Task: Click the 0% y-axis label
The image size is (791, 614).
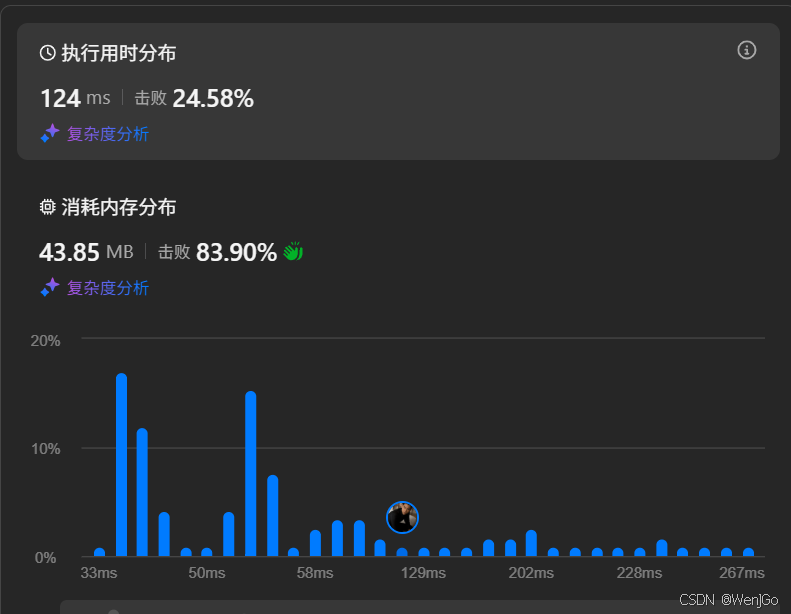Action: click(x=45, y=557)
